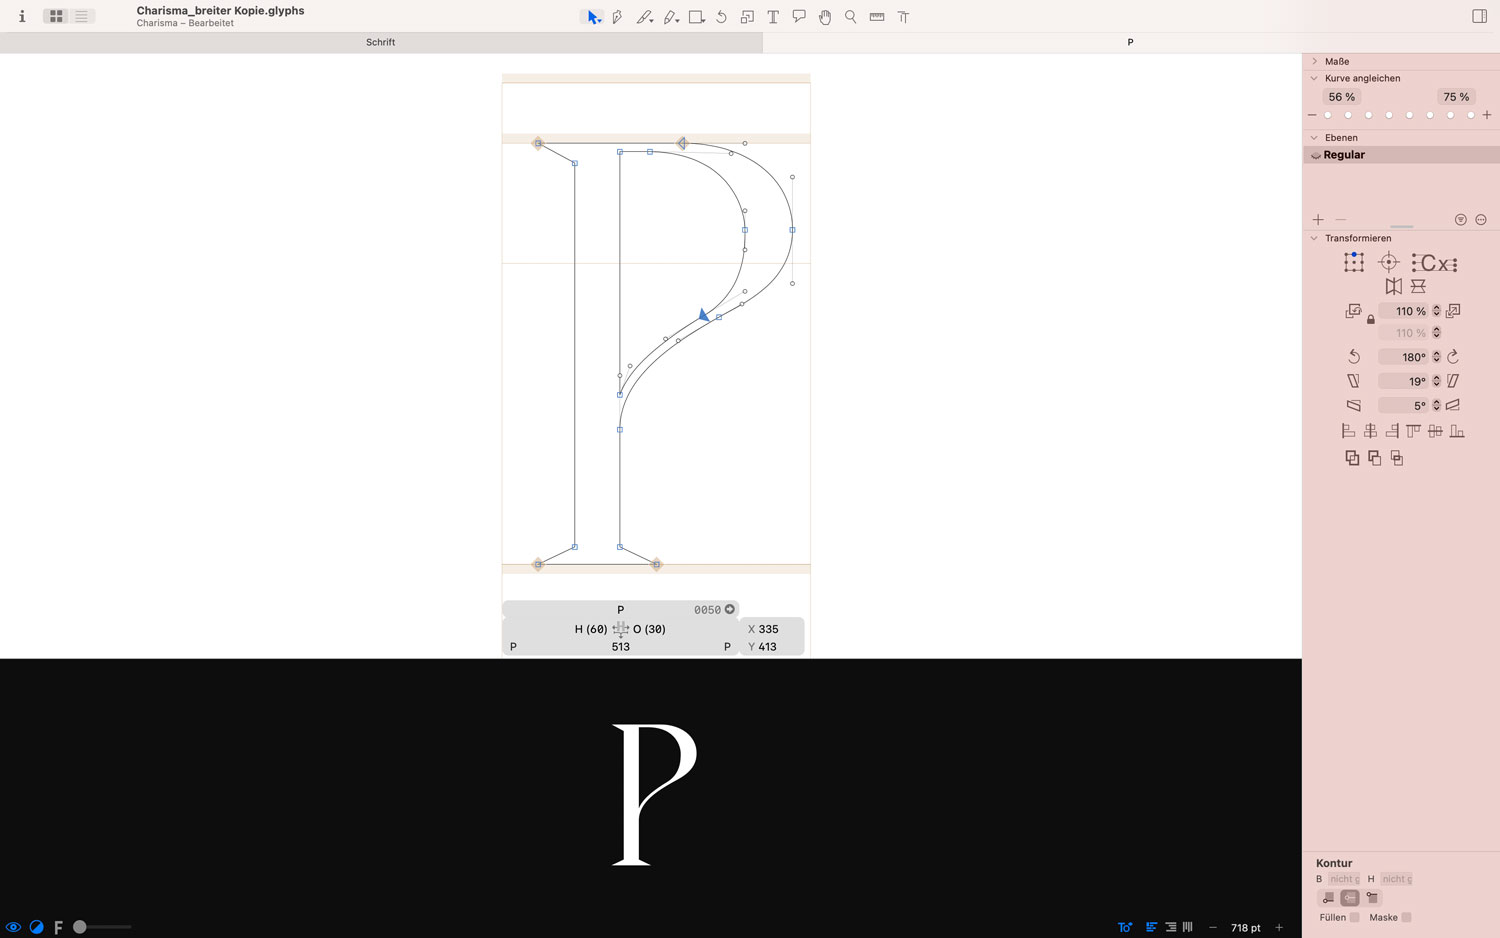This screenshot has height=938, width=1500.
Task: Click the preview size slider knob
Action: coord(81,927)
